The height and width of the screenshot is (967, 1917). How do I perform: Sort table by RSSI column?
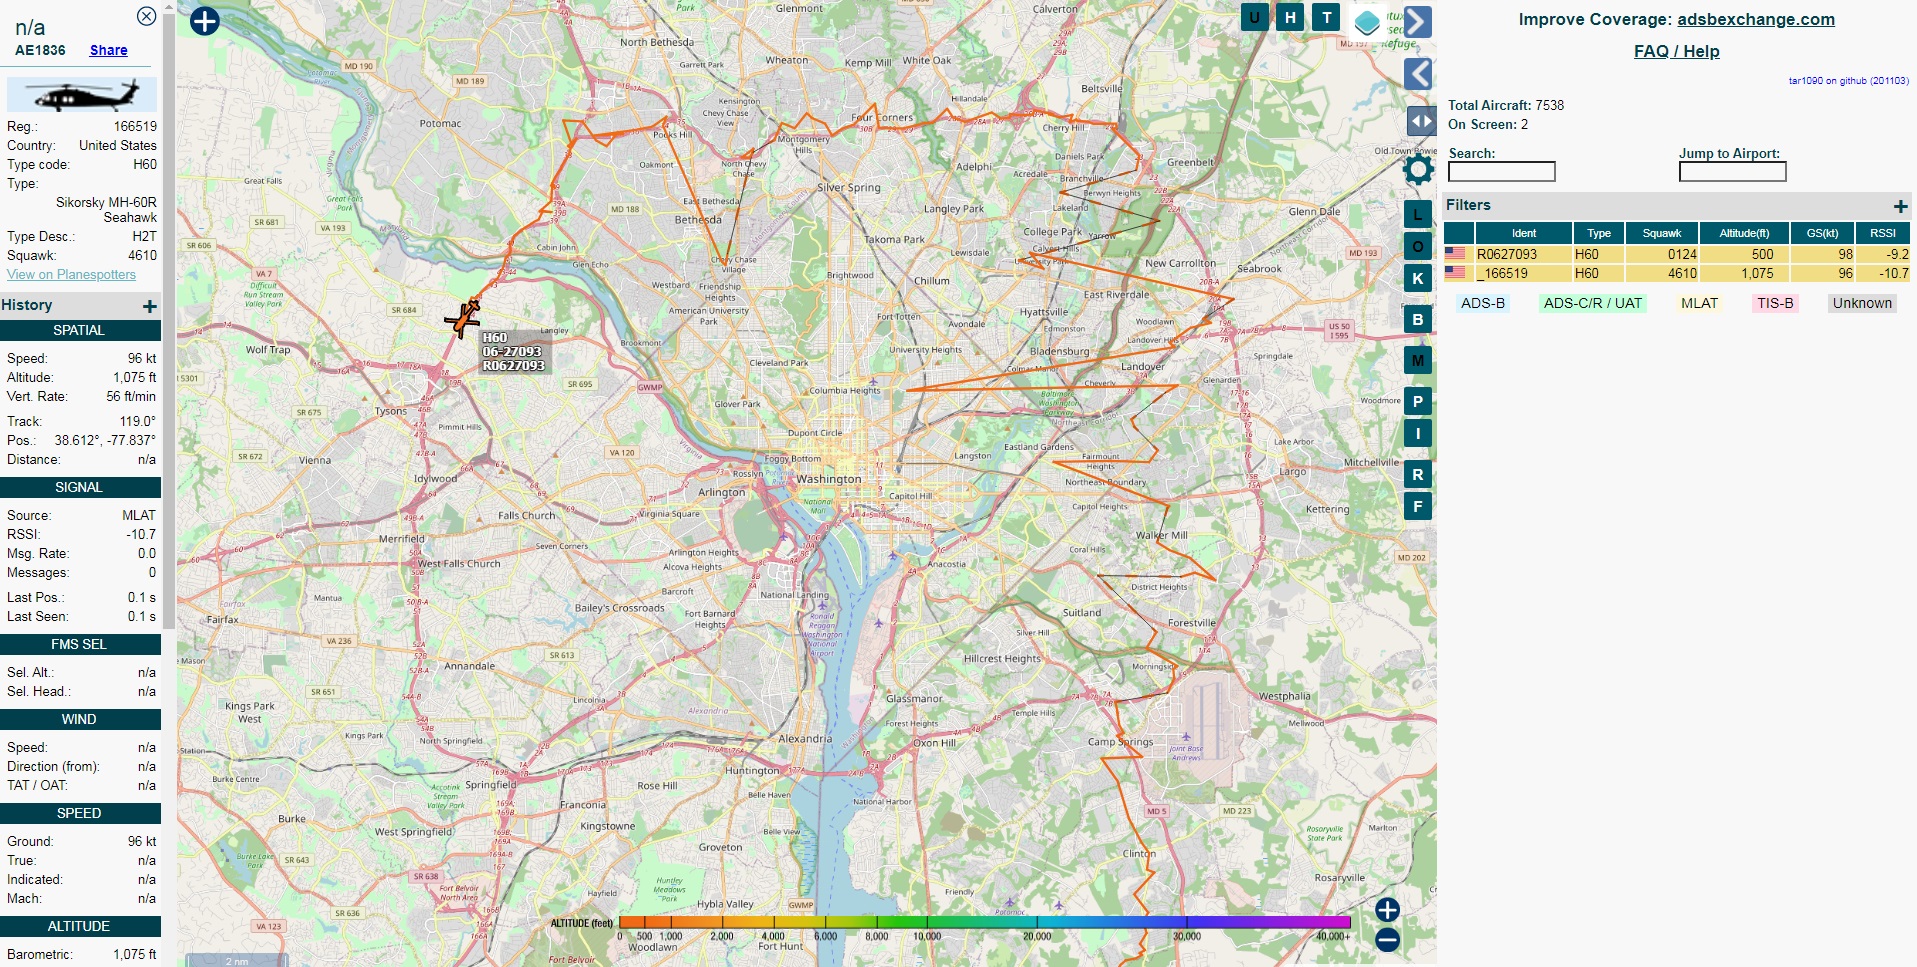(1883, 233)
